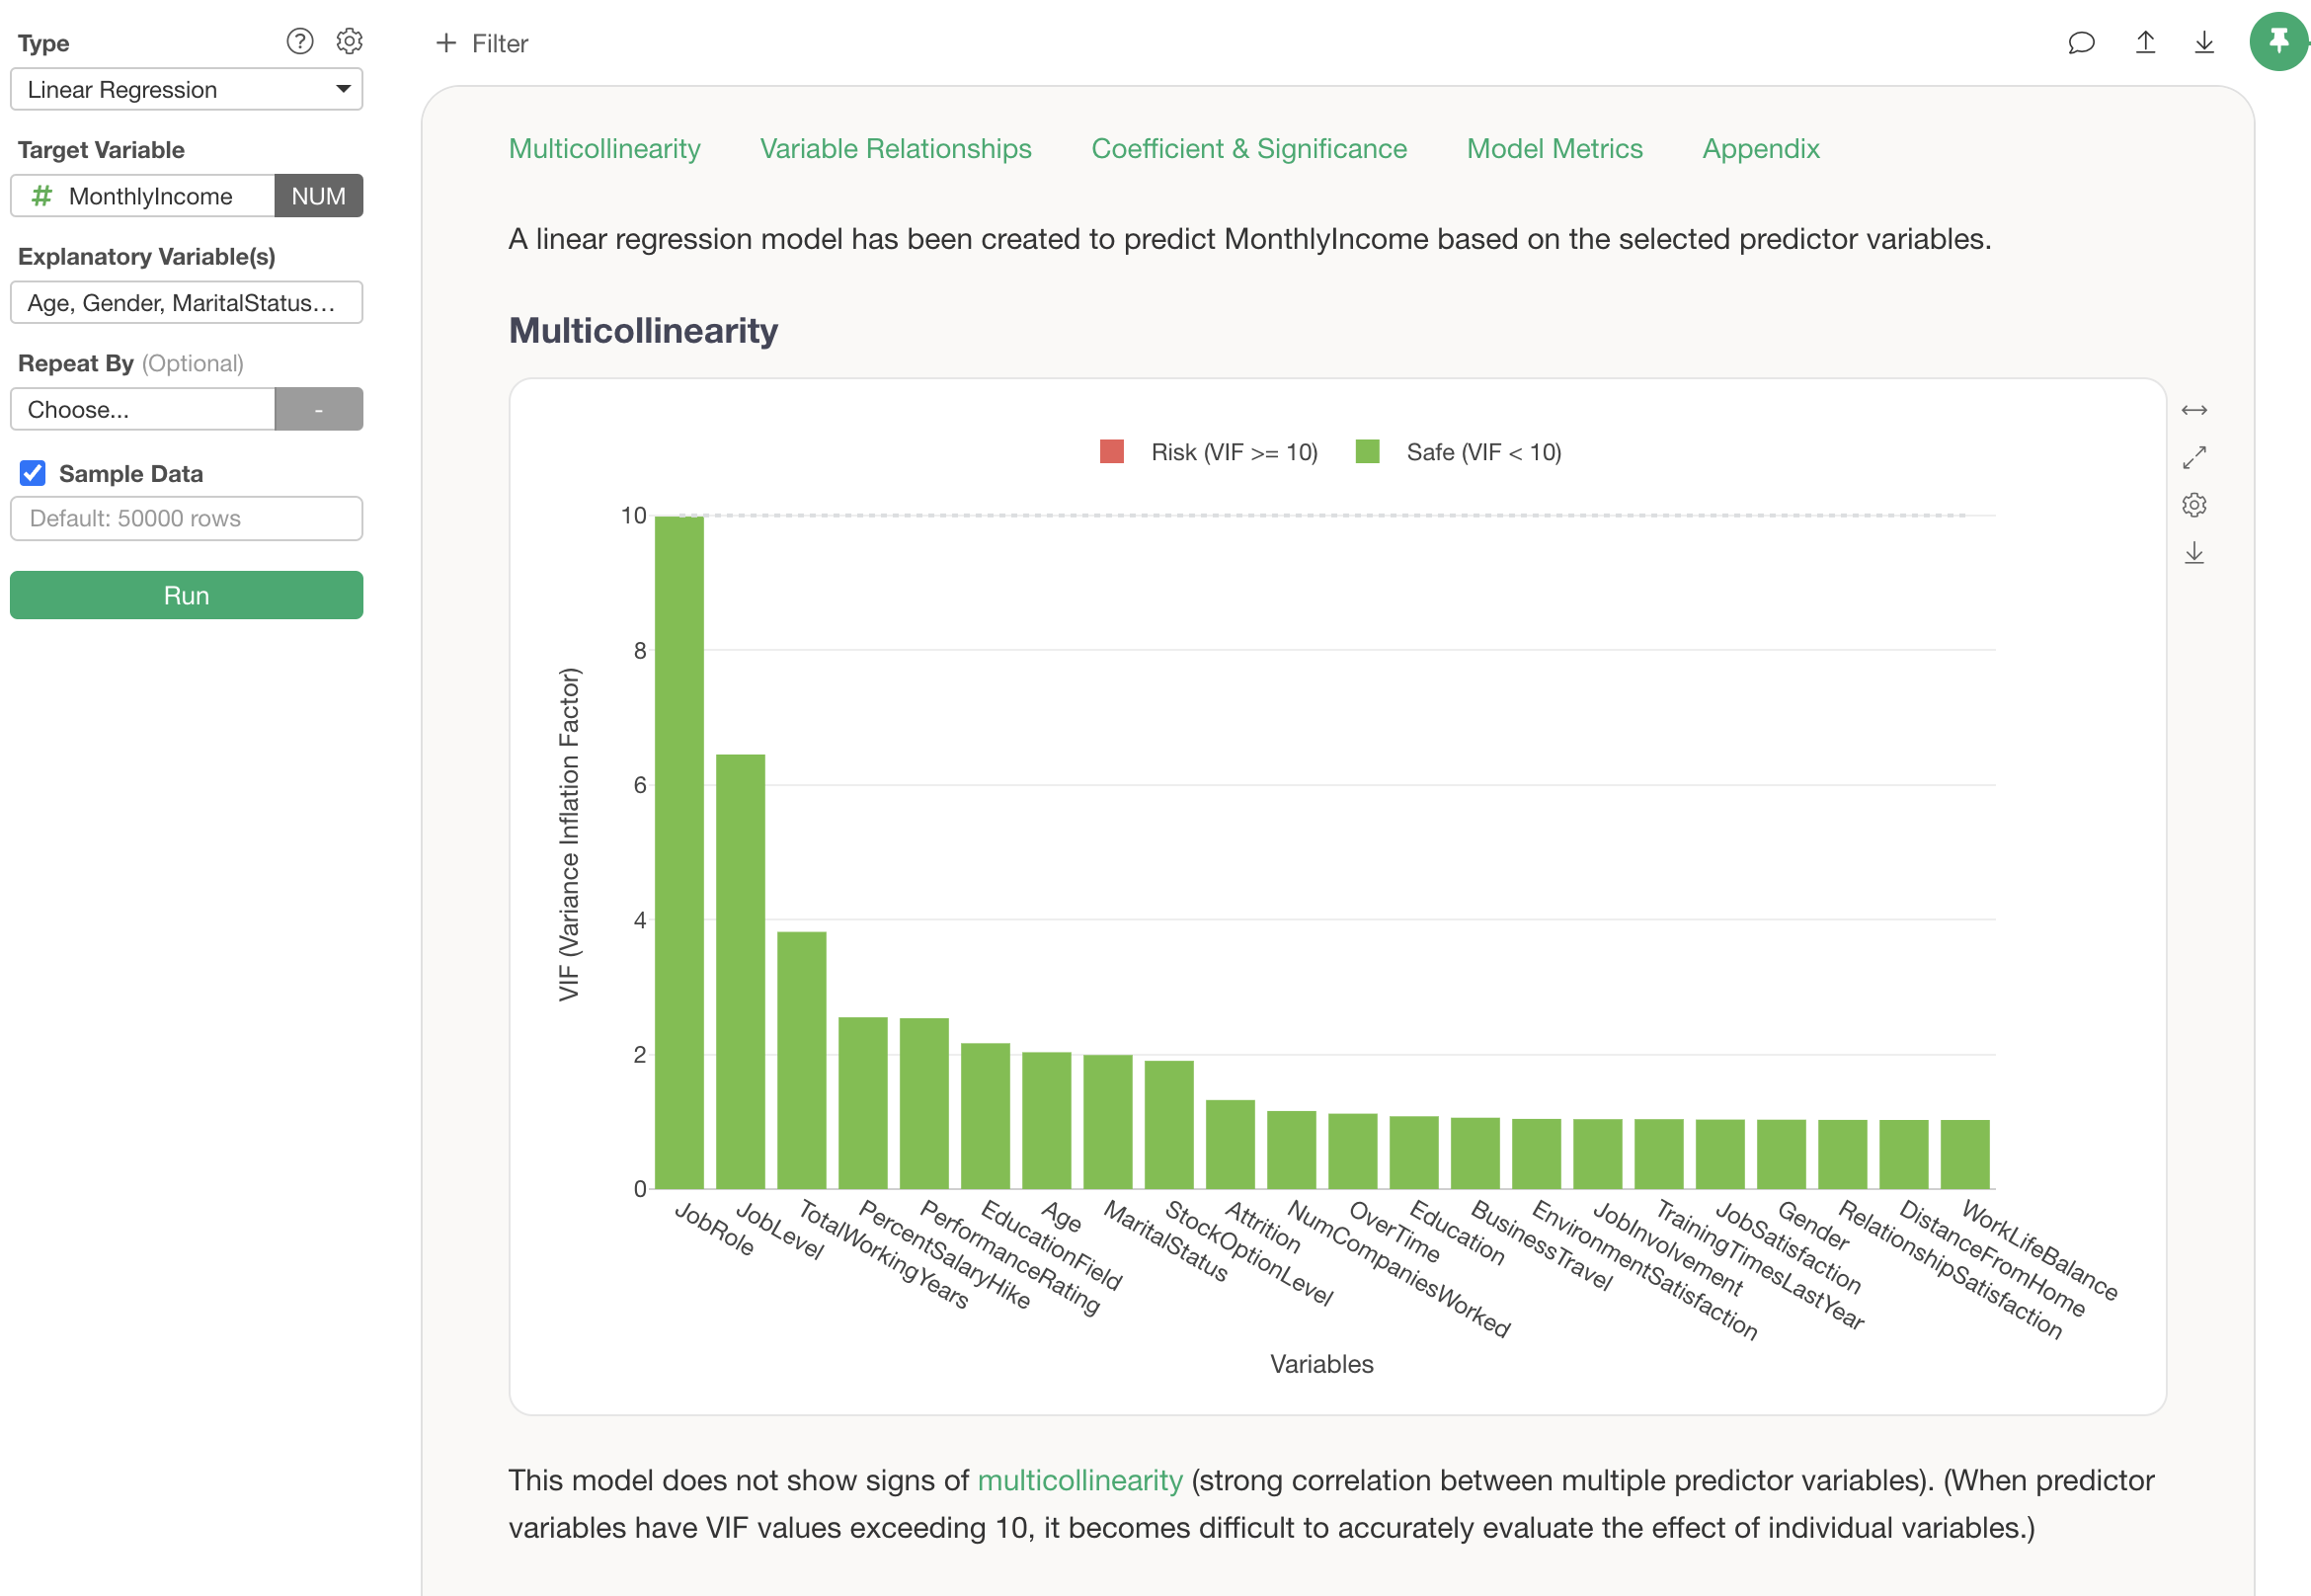Uncheck the Sample Data checkbox

pos(33,473)
